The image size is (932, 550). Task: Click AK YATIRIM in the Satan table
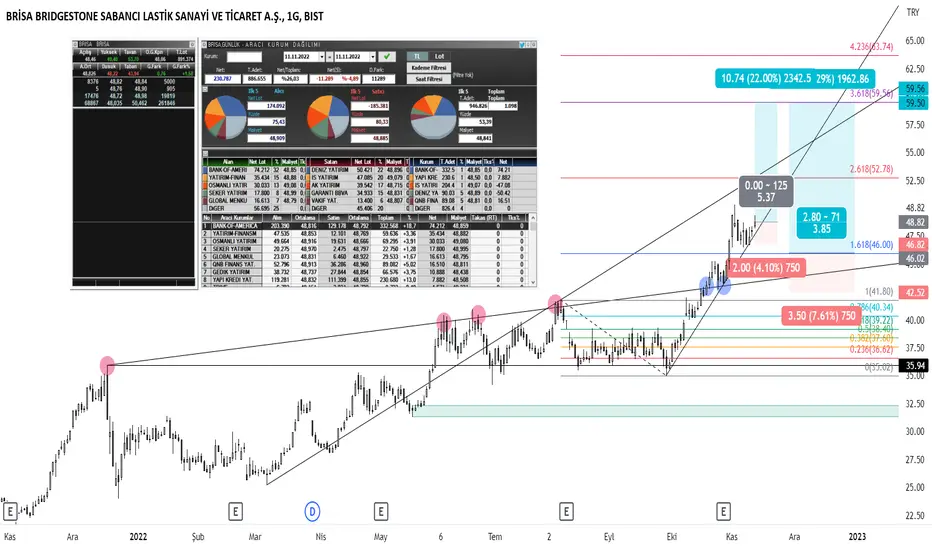click(x=326, y=186)
